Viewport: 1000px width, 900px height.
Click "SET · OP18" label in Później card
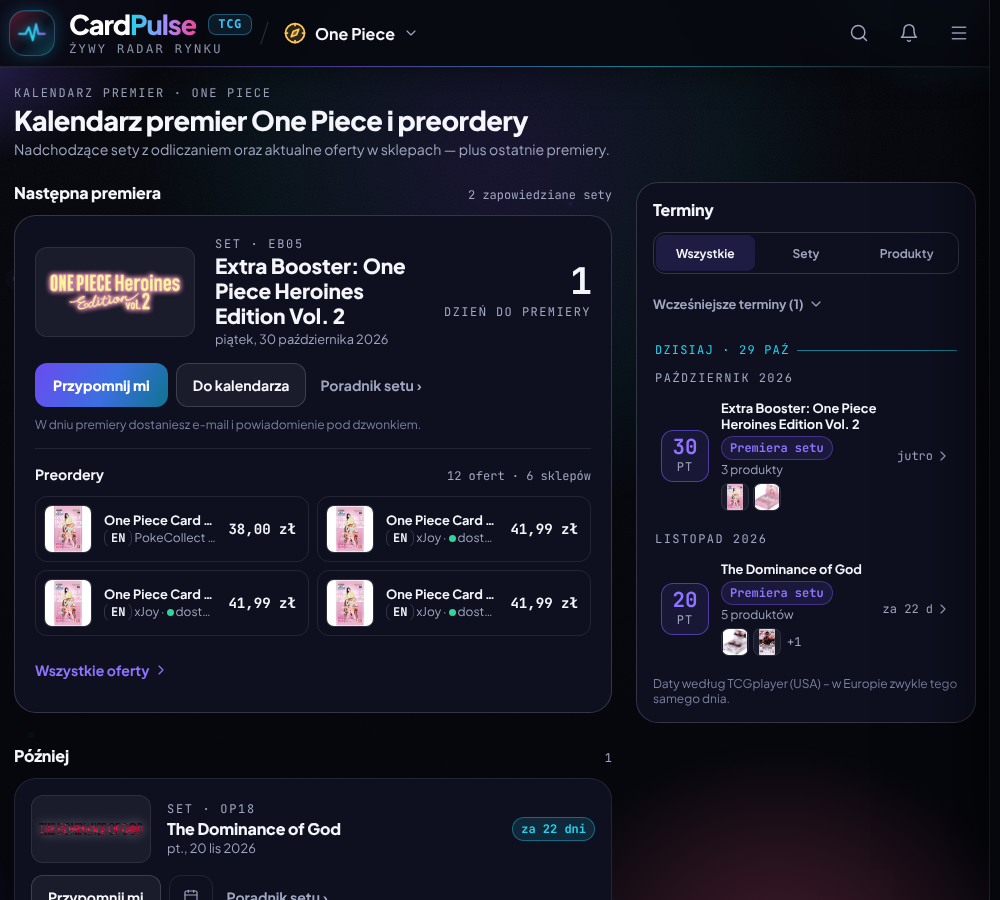click(x=210, y=809)
